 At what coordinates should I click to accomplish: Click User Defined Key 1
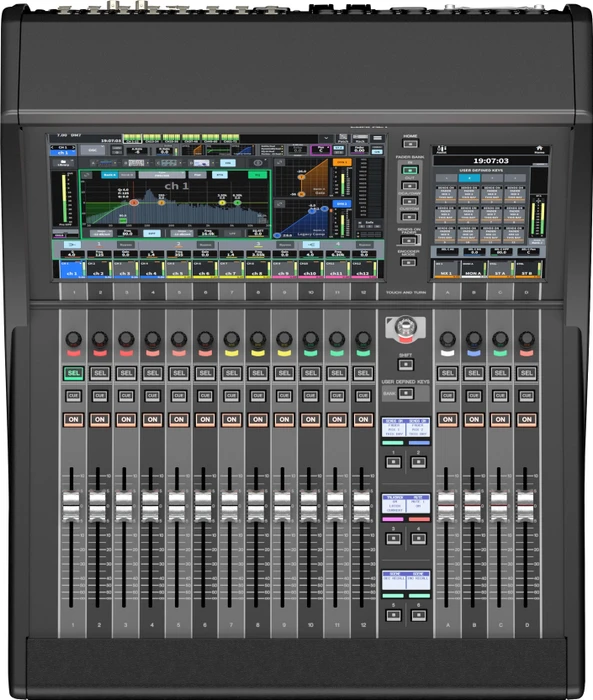pyautogui.click(x=393, y=462)
